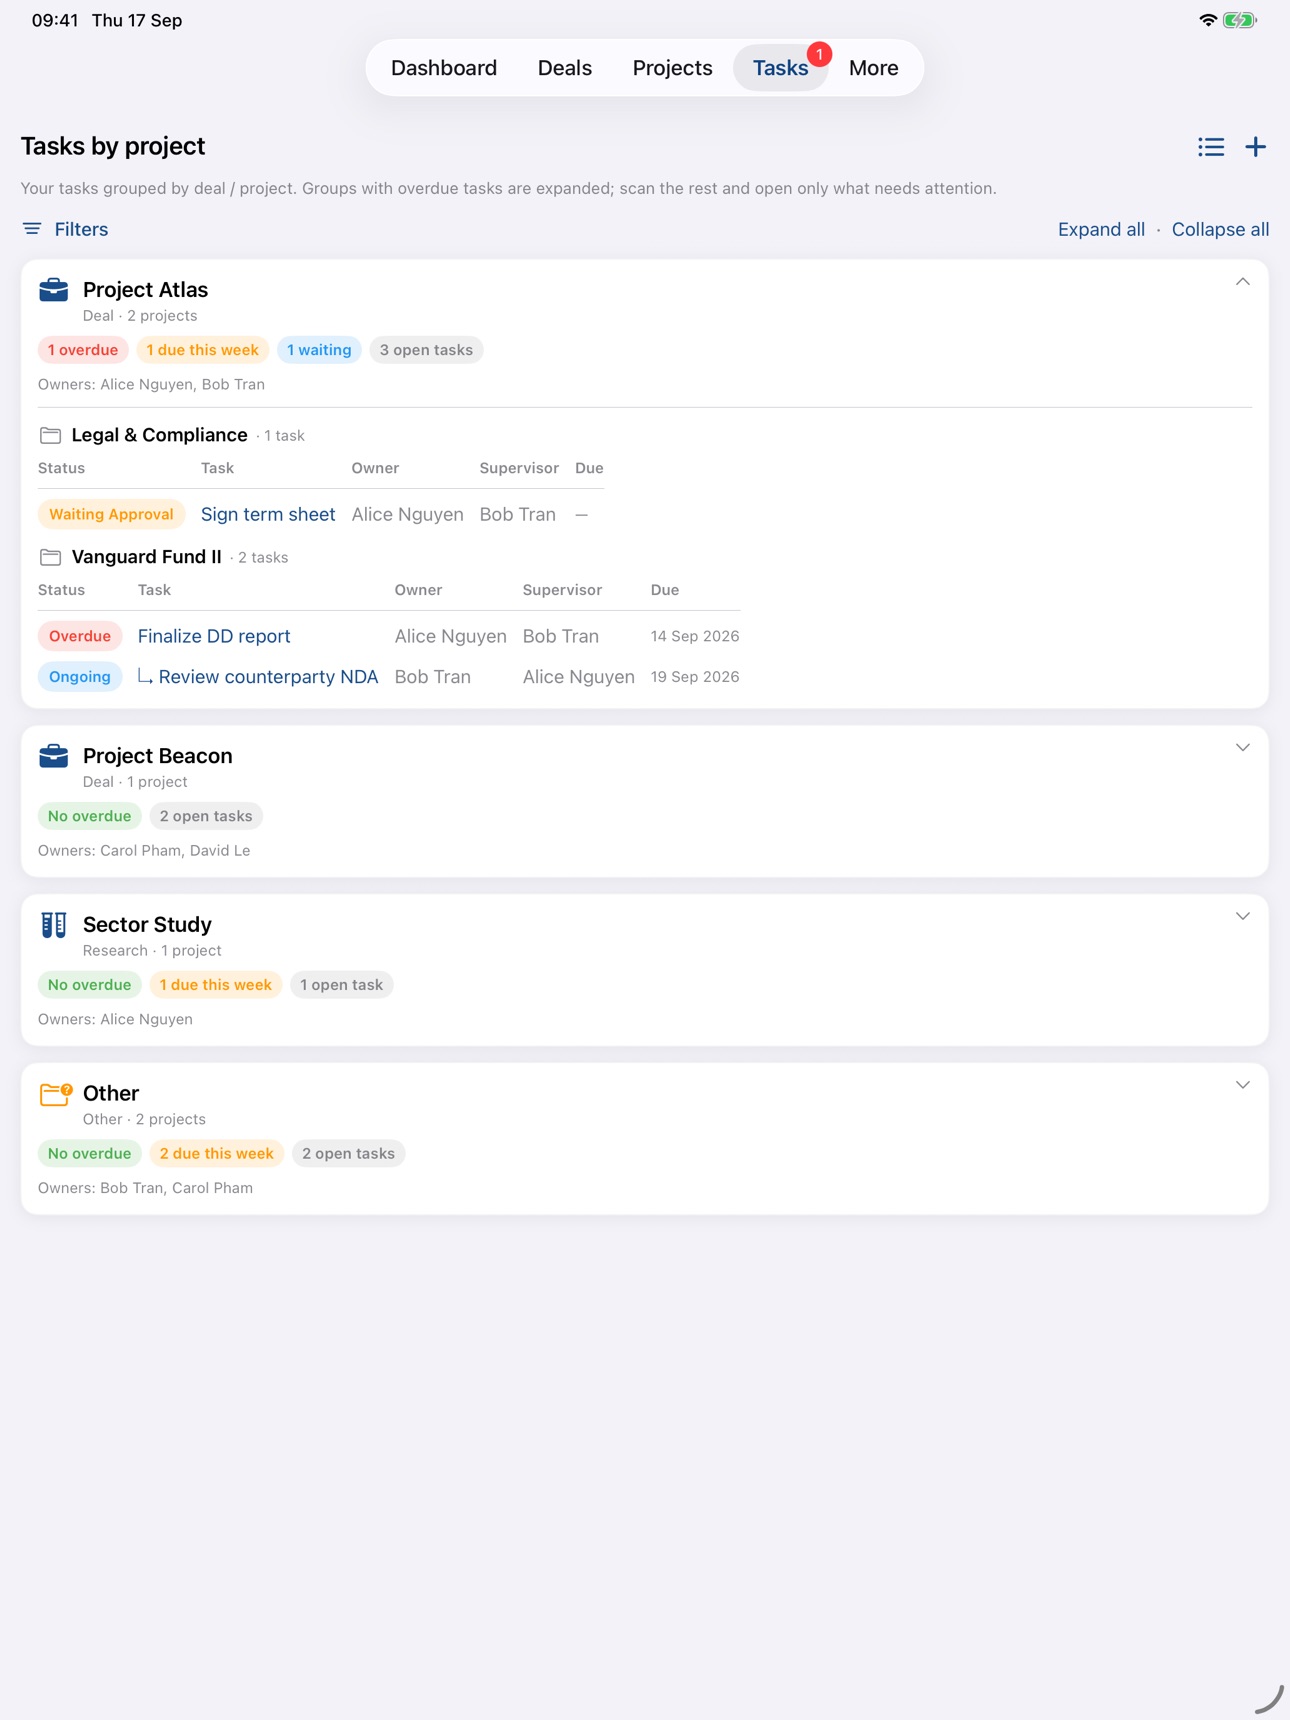Check the battery status icon
The height and width of the screenshot is (1720, 1290).
pos(1240,20)
